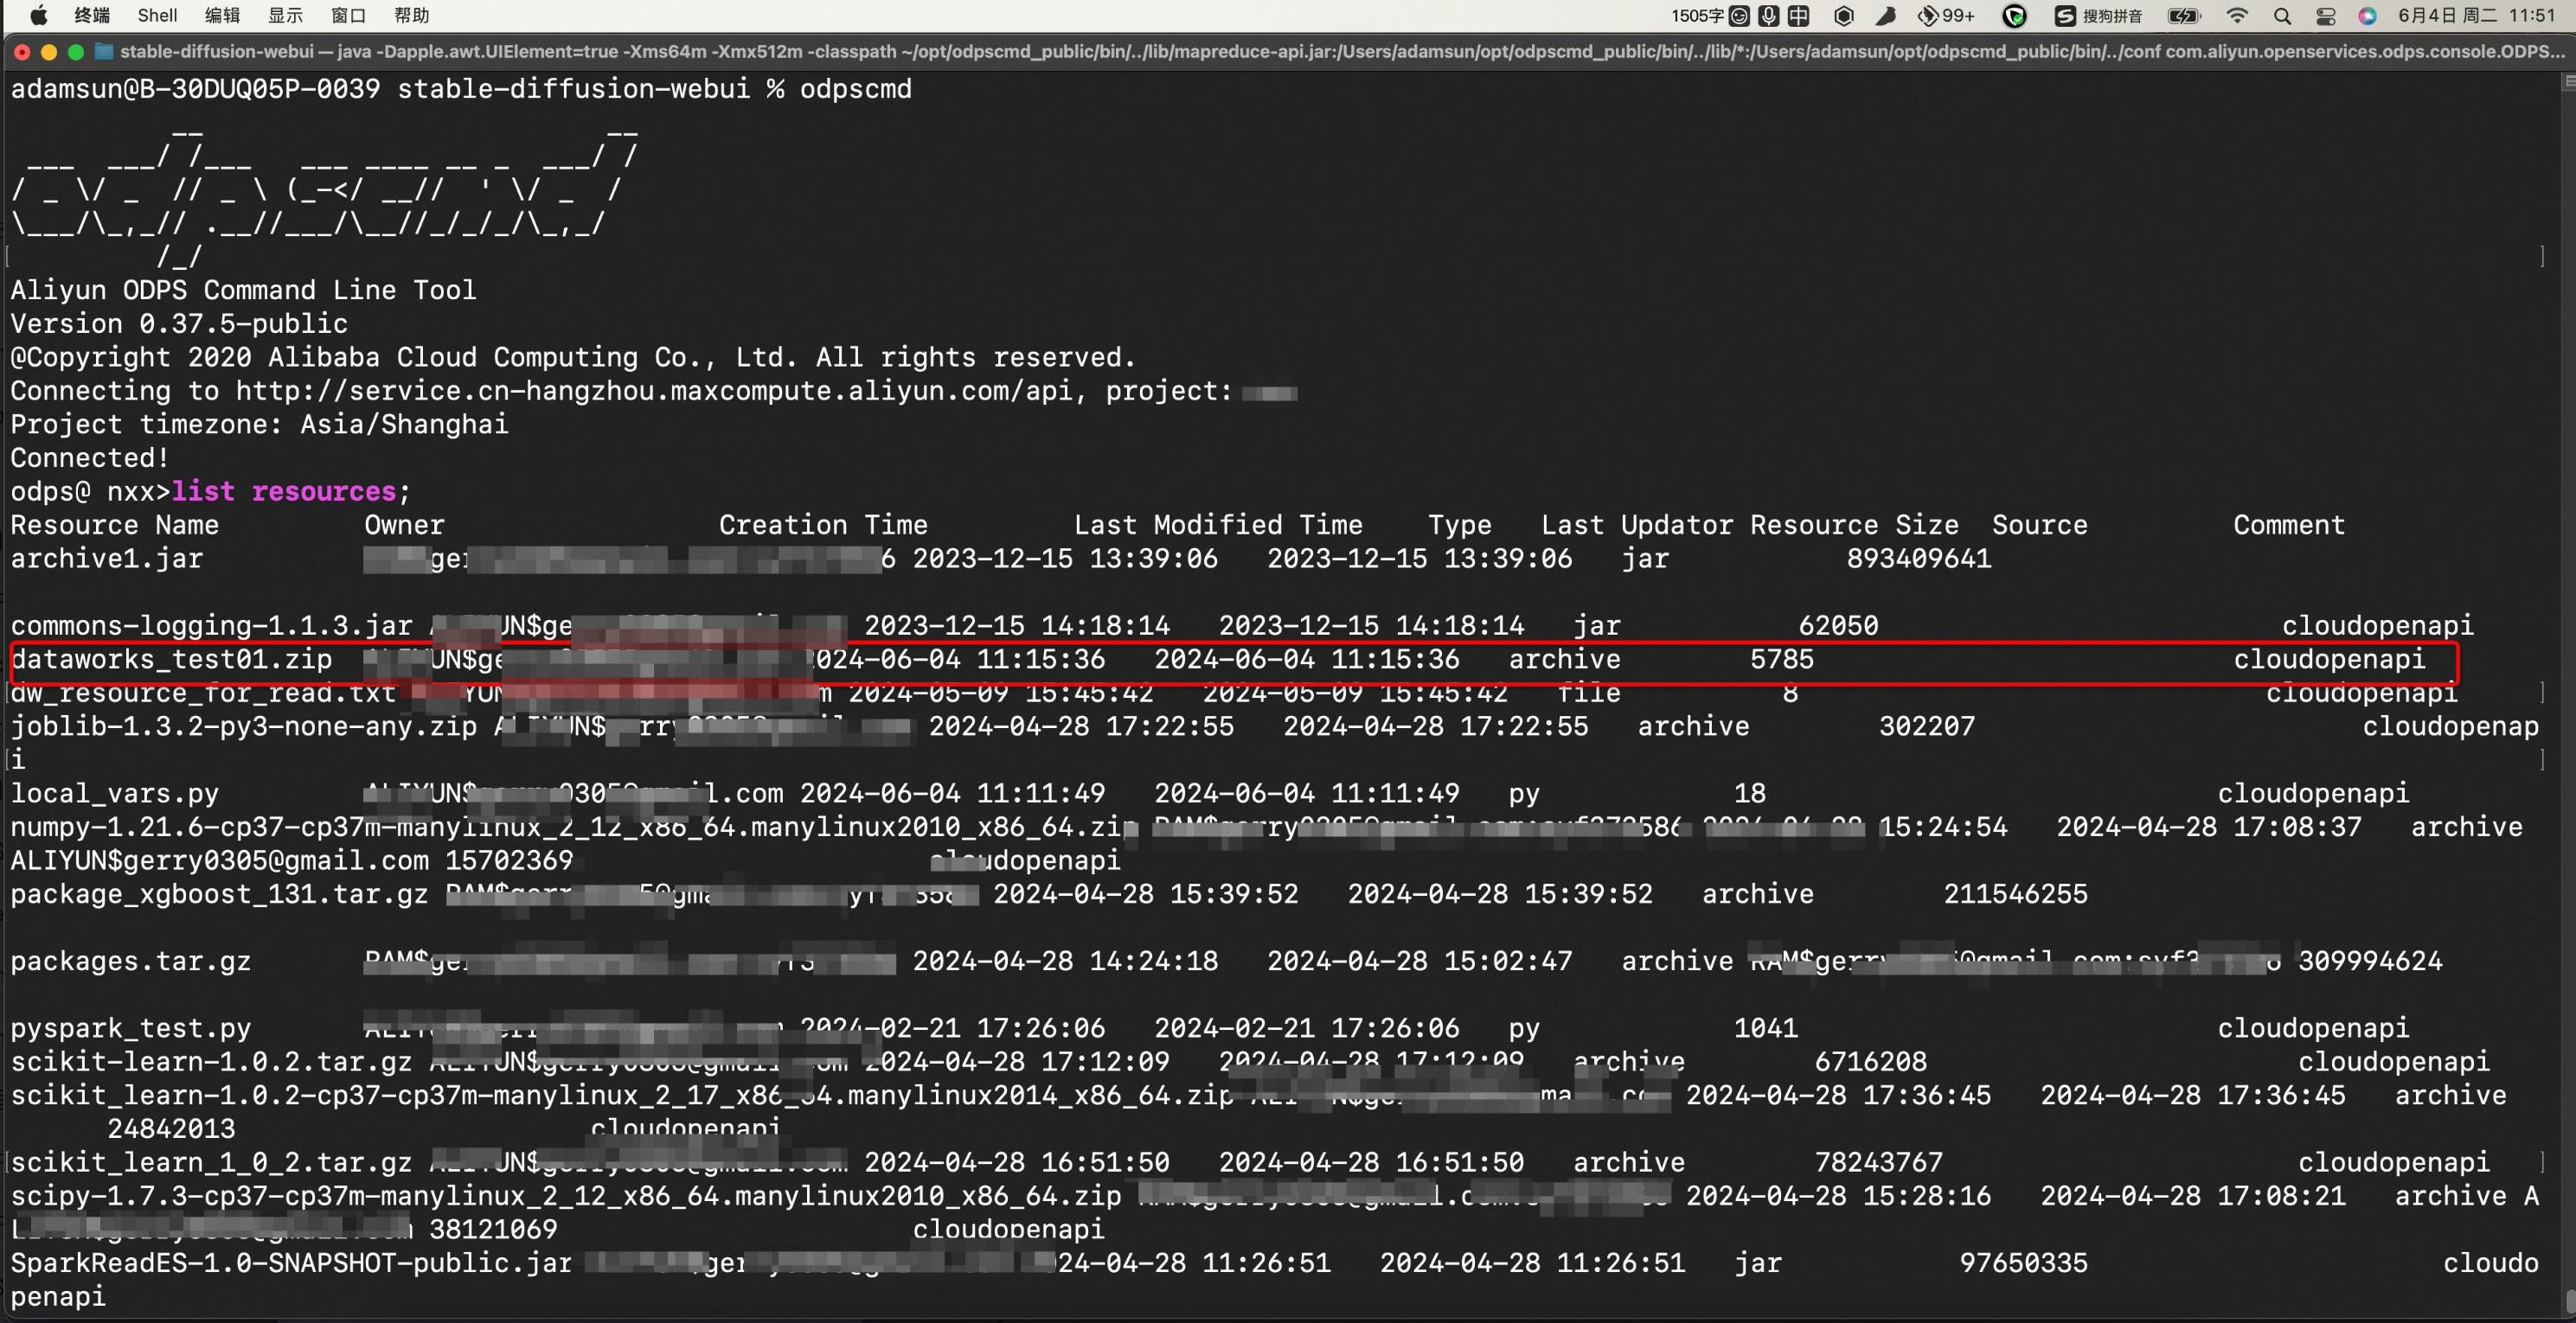Click the hexagon-shaped menu bar icon
Screen dimensions: 2576x1323
coord(1843,16)
